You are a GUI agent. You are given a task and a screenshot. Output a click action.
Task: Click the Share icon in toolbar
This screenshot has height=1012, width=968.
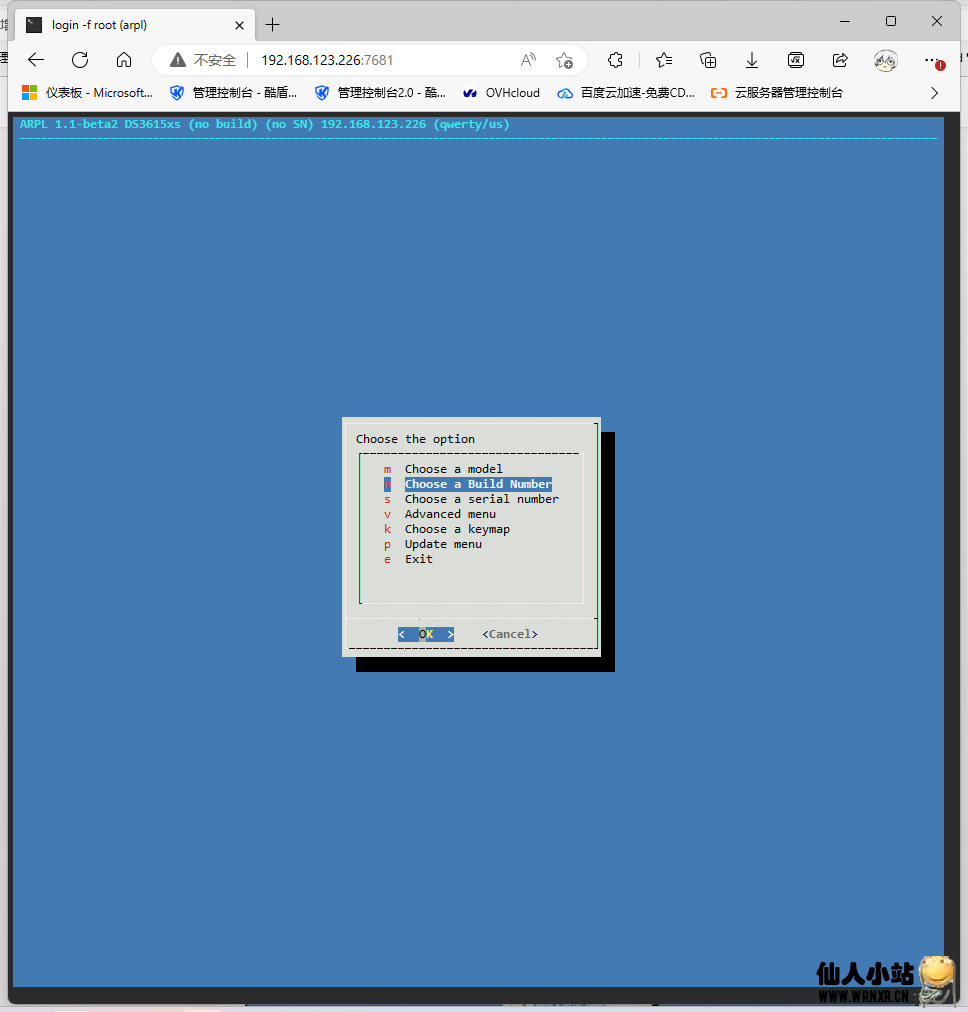(x=840, y=60)
